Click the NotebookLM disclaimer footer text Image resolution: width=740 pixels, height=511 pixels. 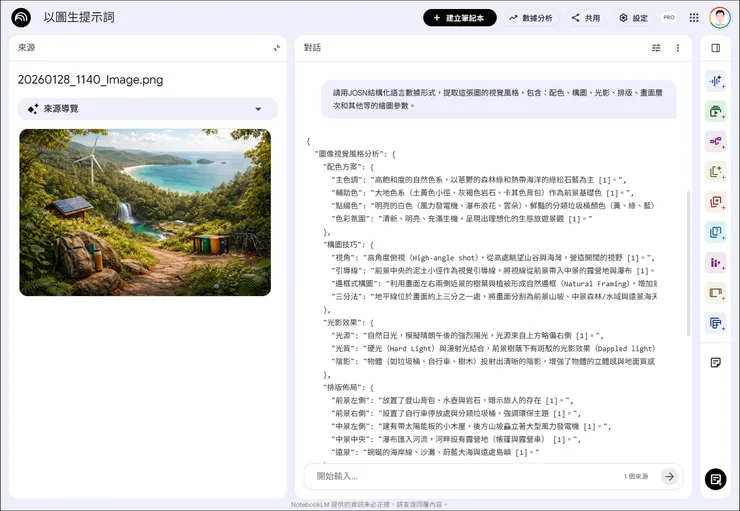[369, 504]
